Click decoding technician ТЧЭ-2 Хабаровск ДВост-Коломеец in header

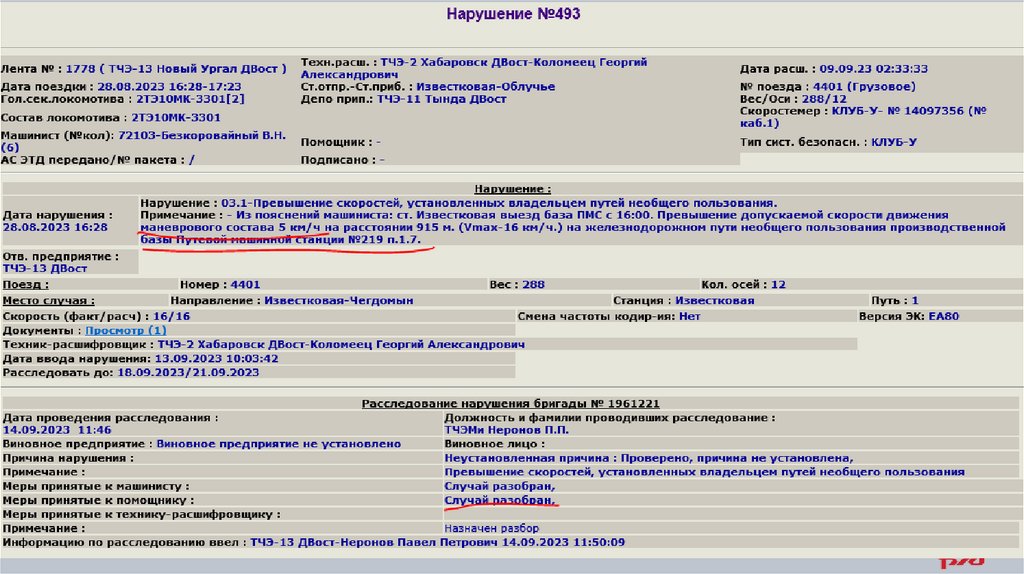point(513,62)
